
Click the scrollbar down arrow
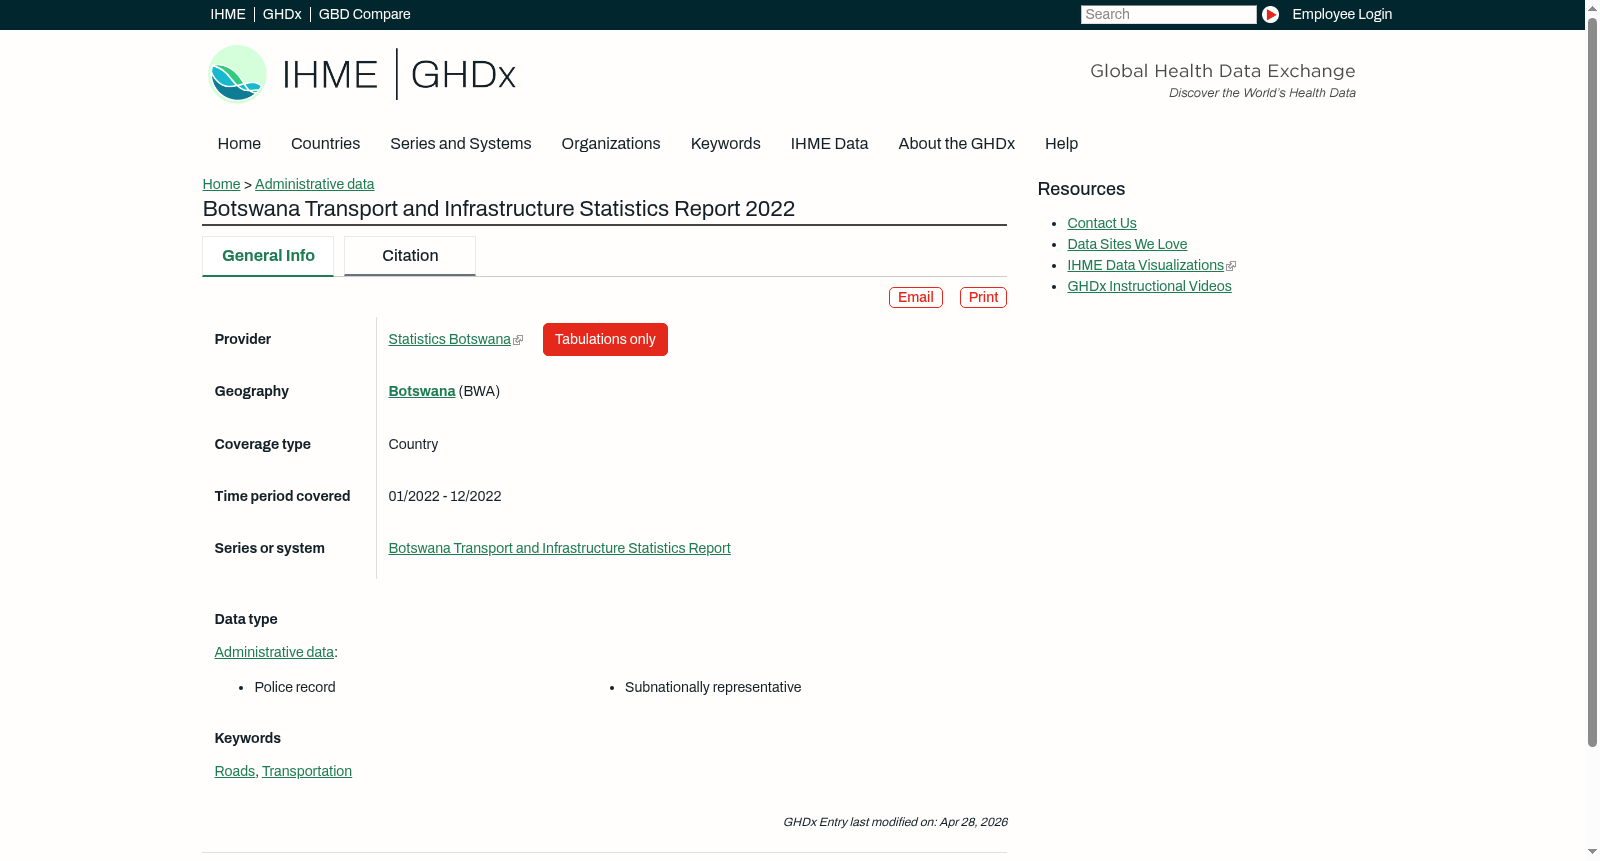[x=1592, y=852]
